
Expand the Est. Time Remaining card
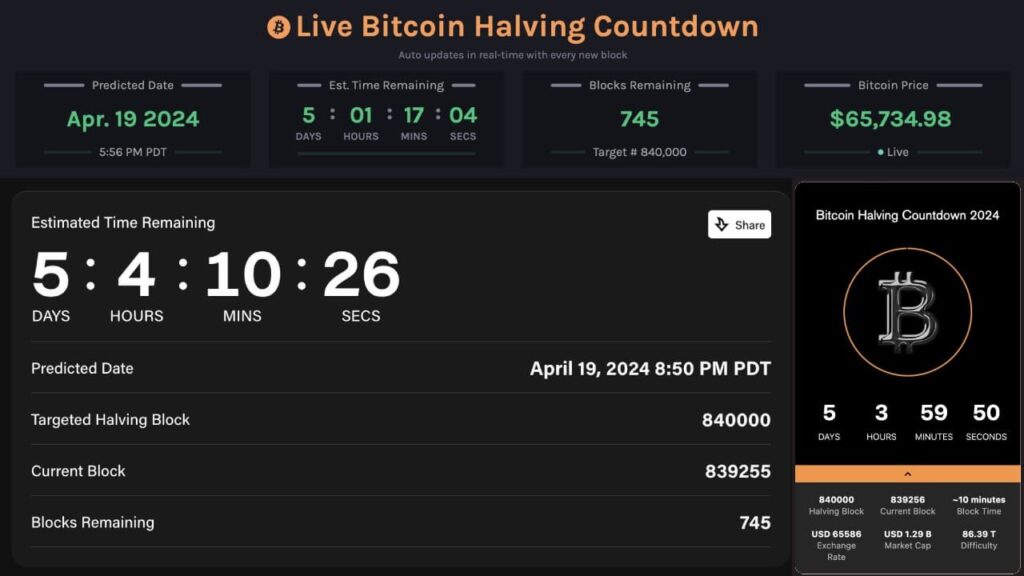coord(385,119)
